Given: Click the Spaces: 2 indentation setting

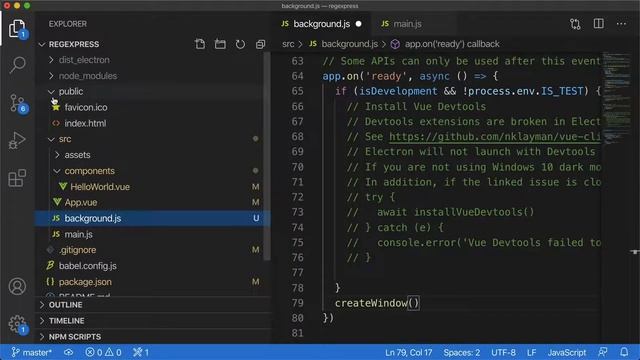Looking at the screenshot, I should 462,352.
